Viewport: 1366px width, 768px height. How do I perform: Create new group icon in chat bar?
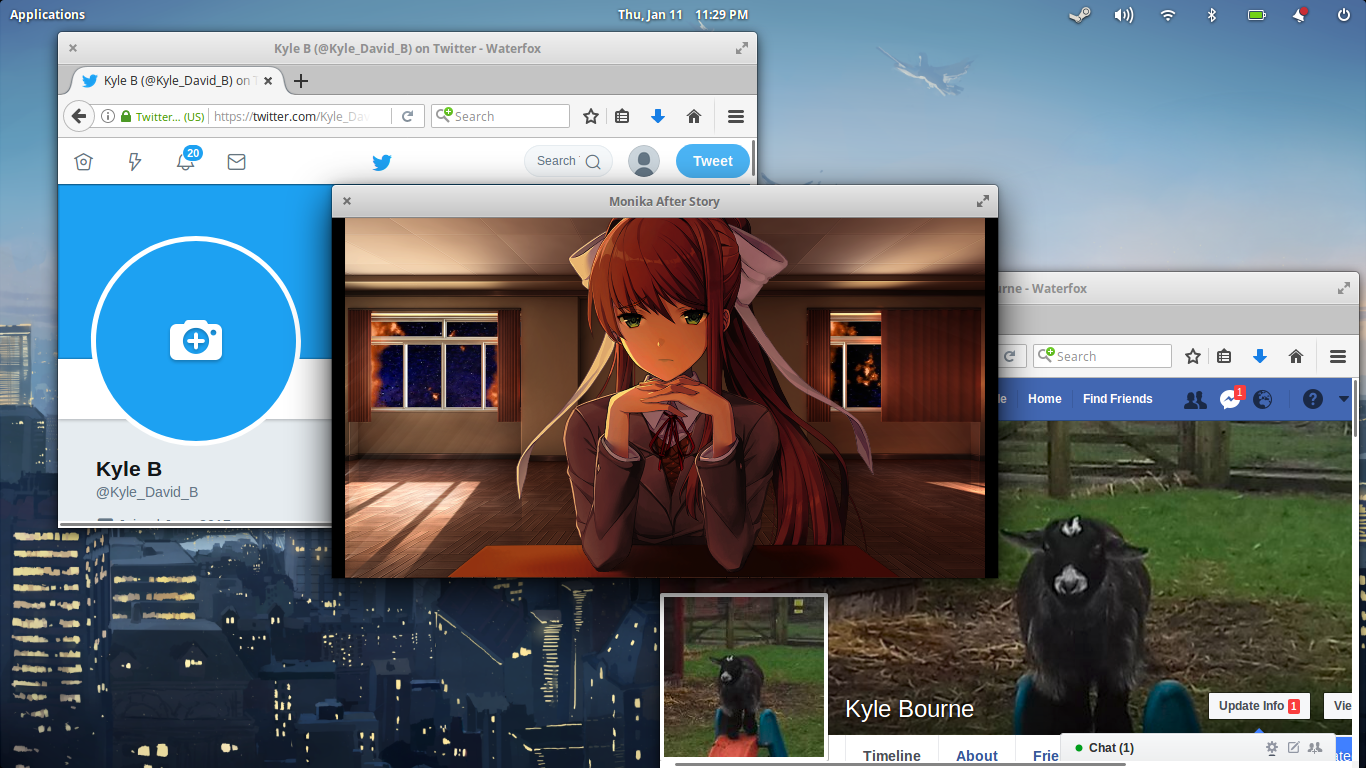pos(1315,748)
